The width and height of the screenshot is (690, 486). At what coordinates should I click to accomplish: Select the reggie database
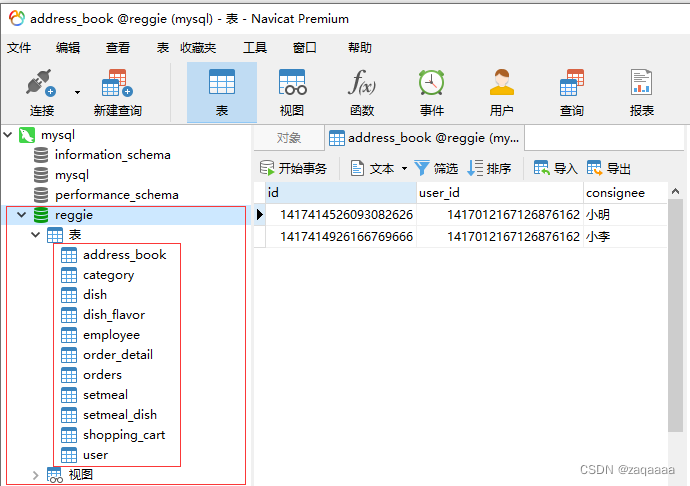(x=73, y=215)
